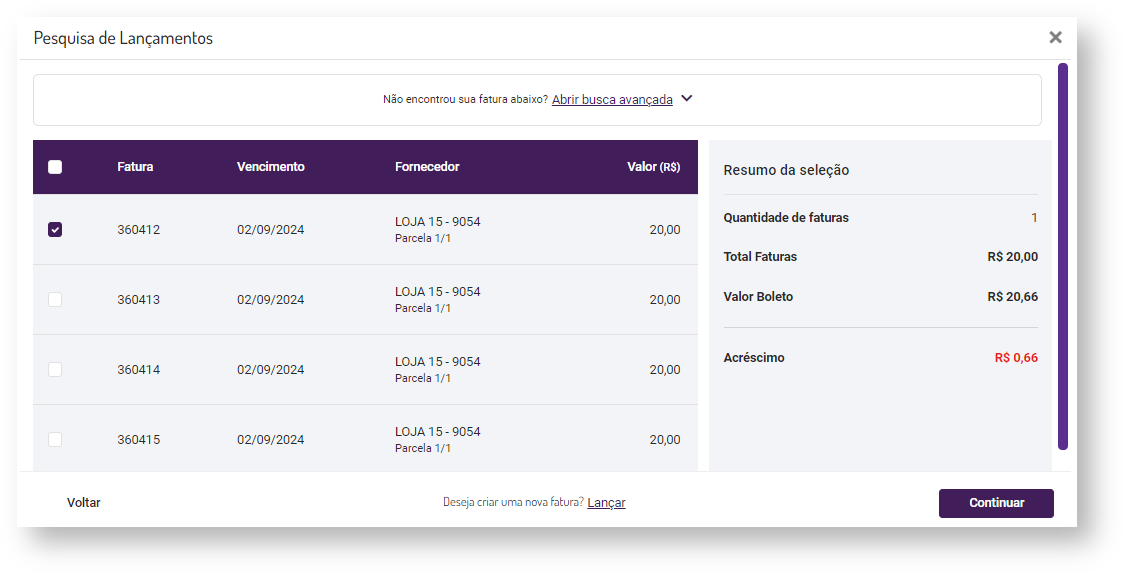Close the Pesquisa de Lançamentos dialog
The height and width of the screenshot is (575, 1125).
pyautogui.click(x=1055, y=37)
